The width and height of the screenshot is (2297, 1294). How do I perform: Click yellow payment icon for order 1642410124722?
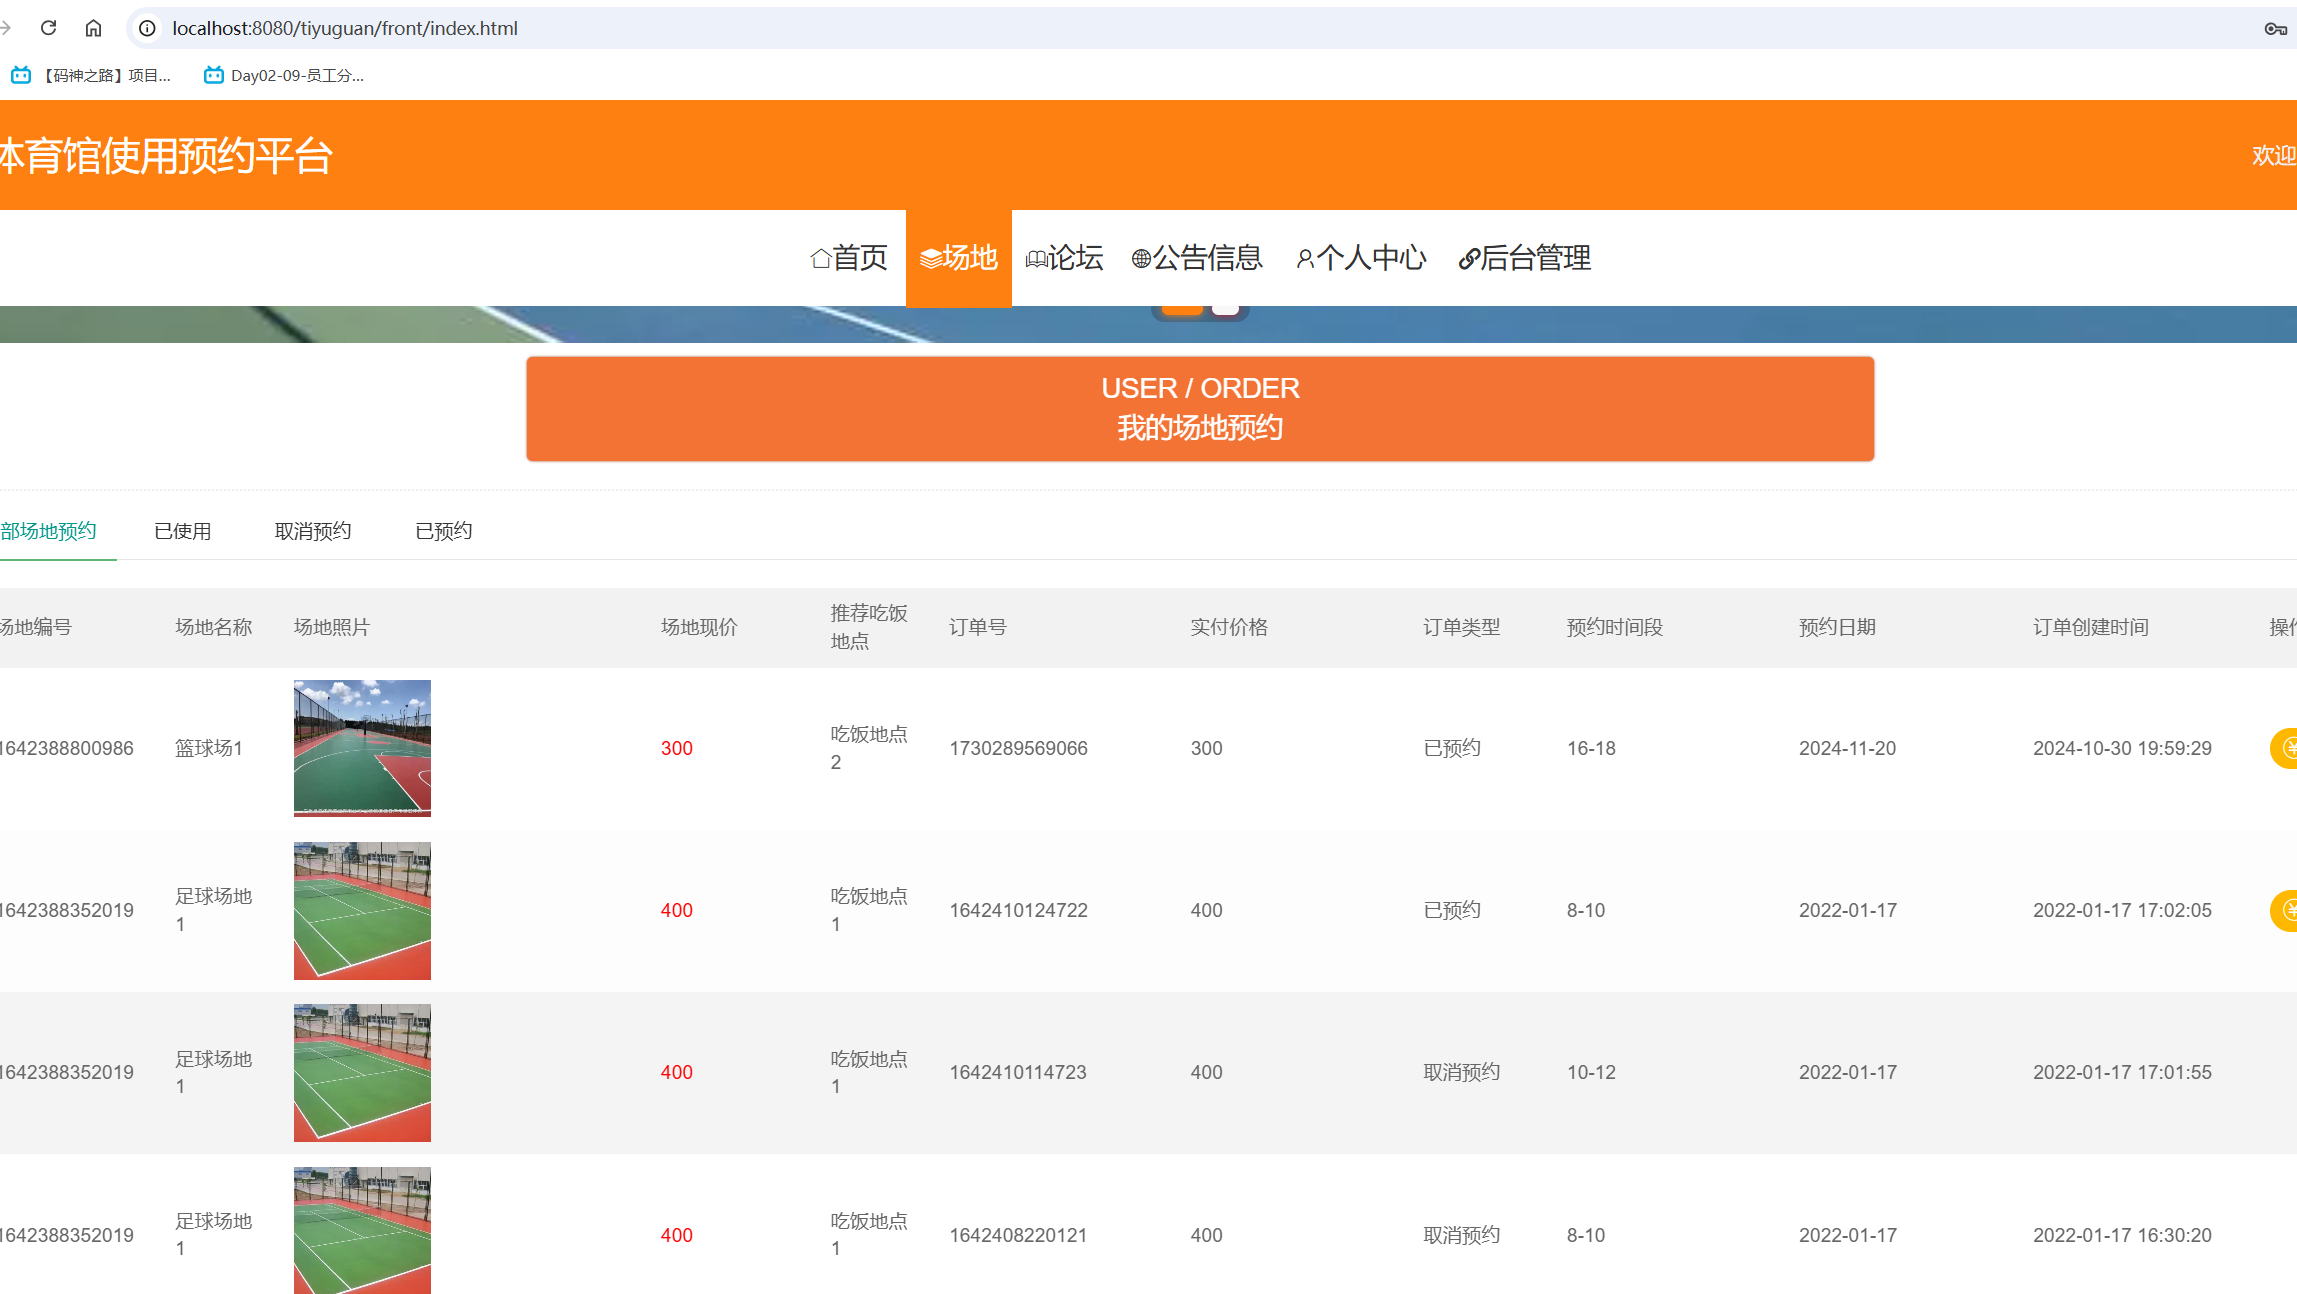coord(2286,910)
